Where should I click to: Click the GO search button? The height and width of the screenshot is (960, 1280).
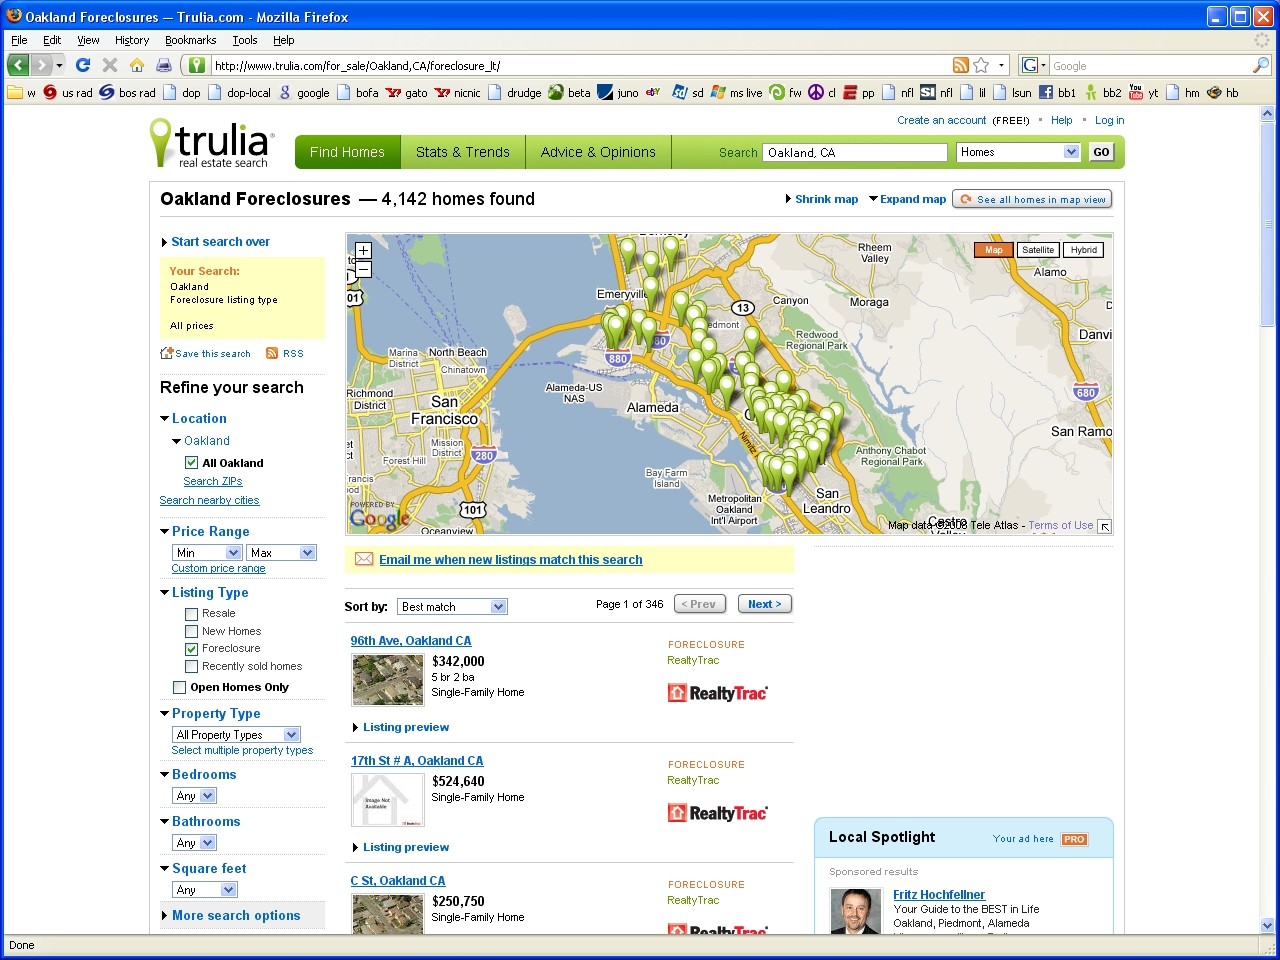tap(1101, 152)
